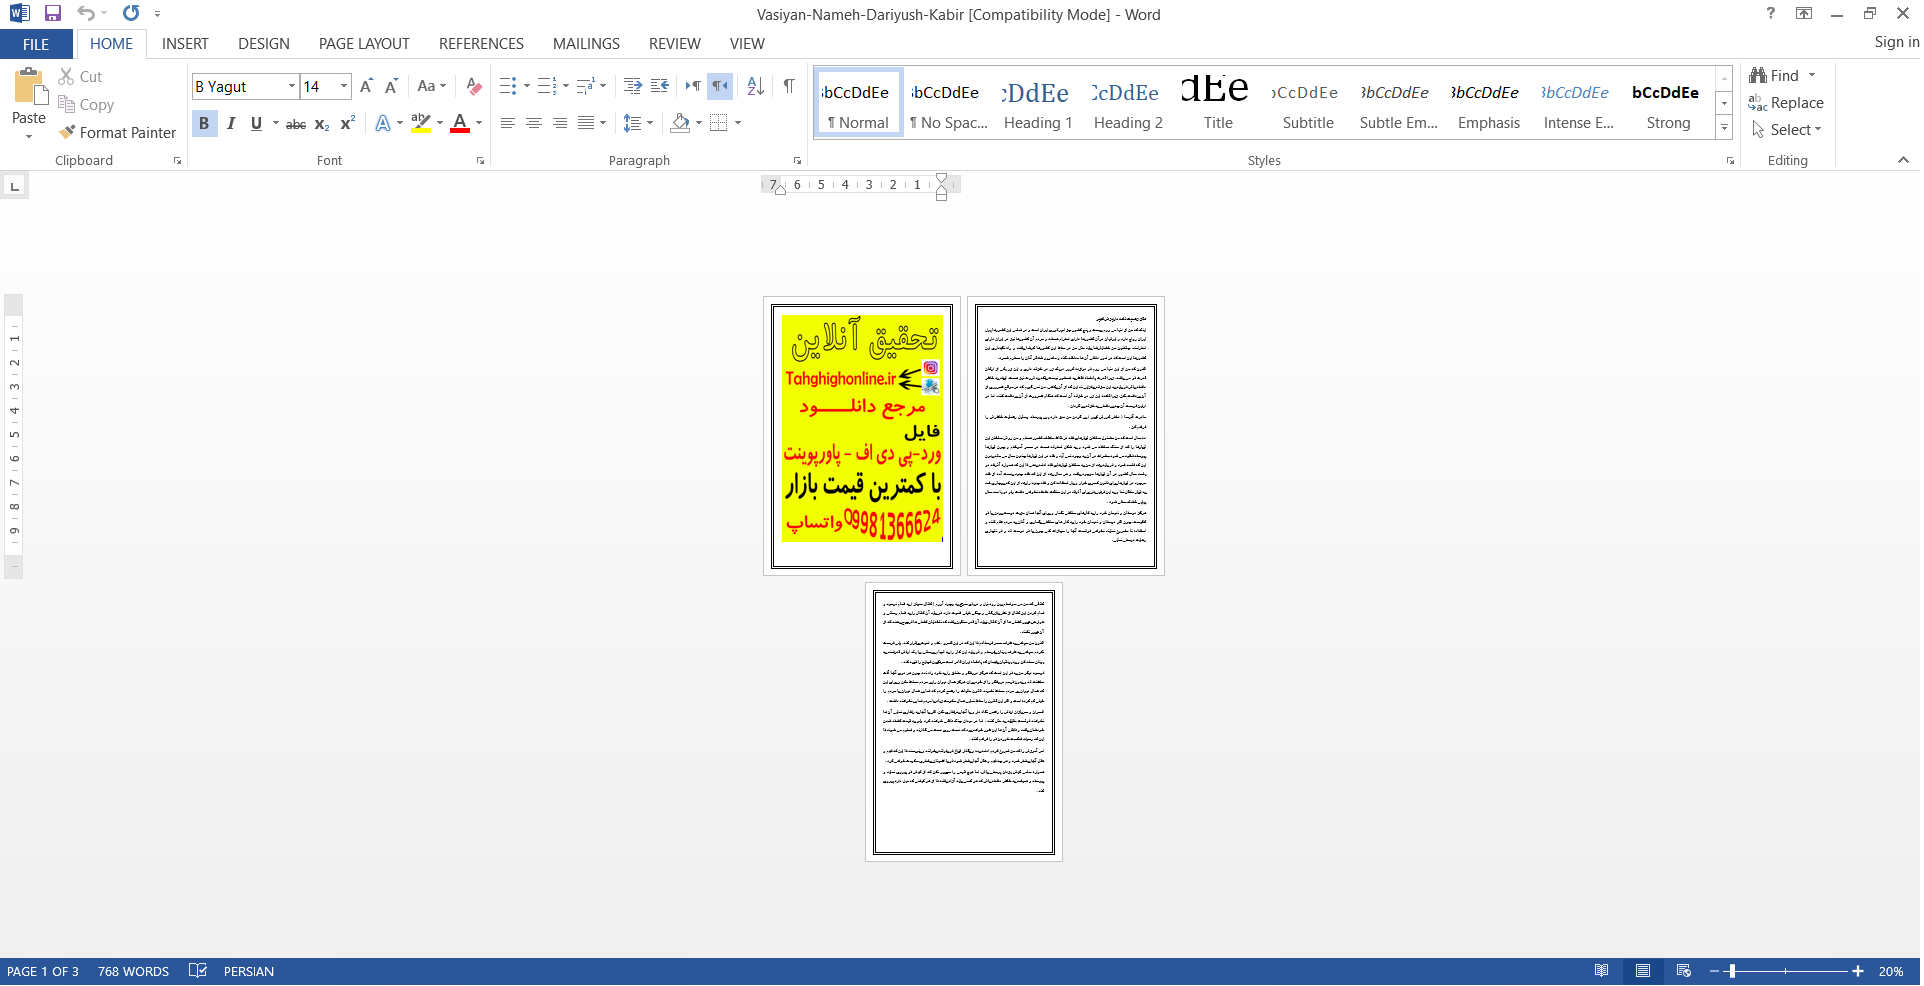Apply red font color

[x=460, y=123]
